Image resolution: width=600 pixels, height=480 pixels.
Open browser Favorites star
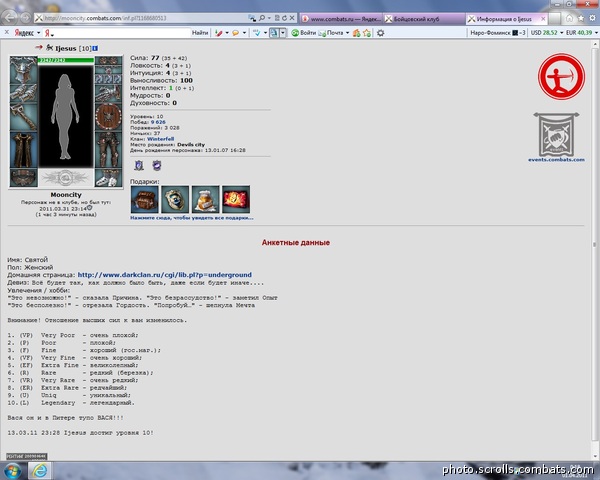click(x=581, y=18)
